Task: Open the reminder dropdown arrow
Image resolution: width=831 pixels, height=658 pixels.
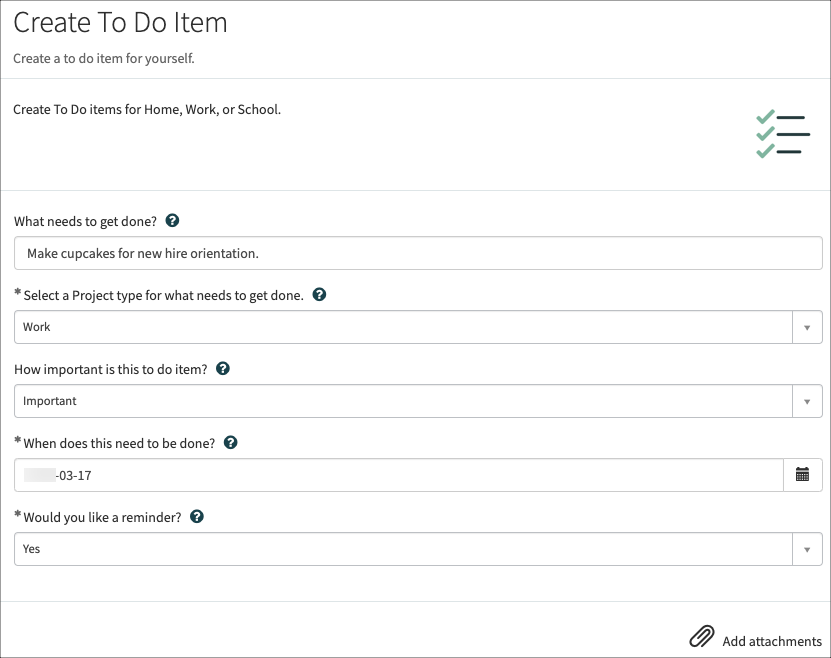Action: [x=807, y=549]
